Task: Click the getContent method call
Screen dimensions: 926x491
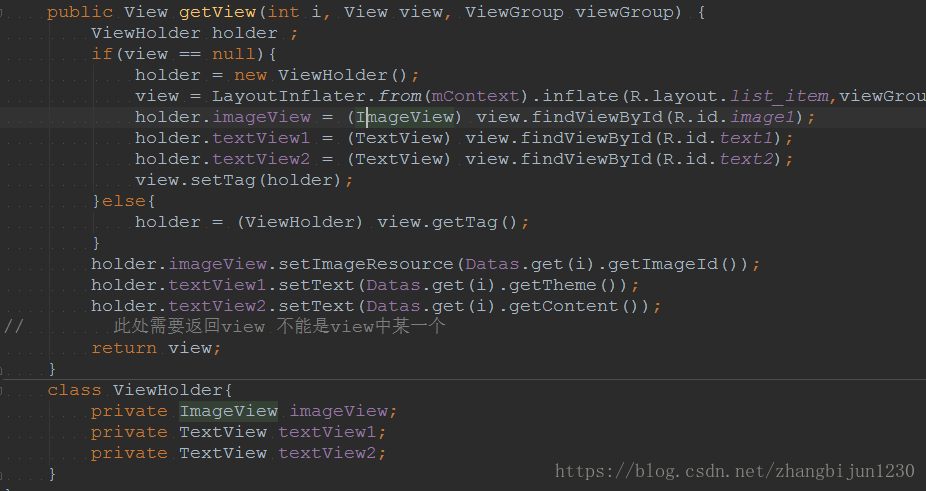Action: click(564, 306)
